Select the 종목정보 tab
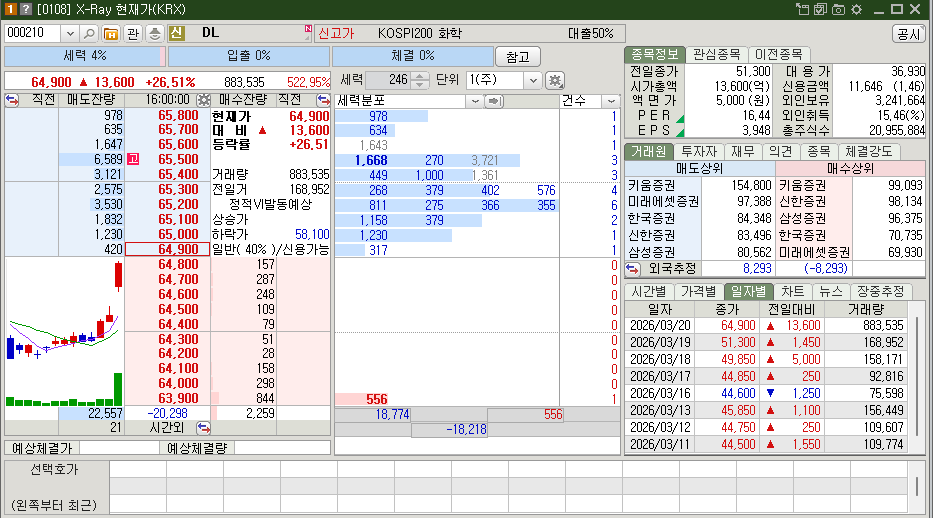The height and width of the screenshot is (518, 933). pos(655,55)
